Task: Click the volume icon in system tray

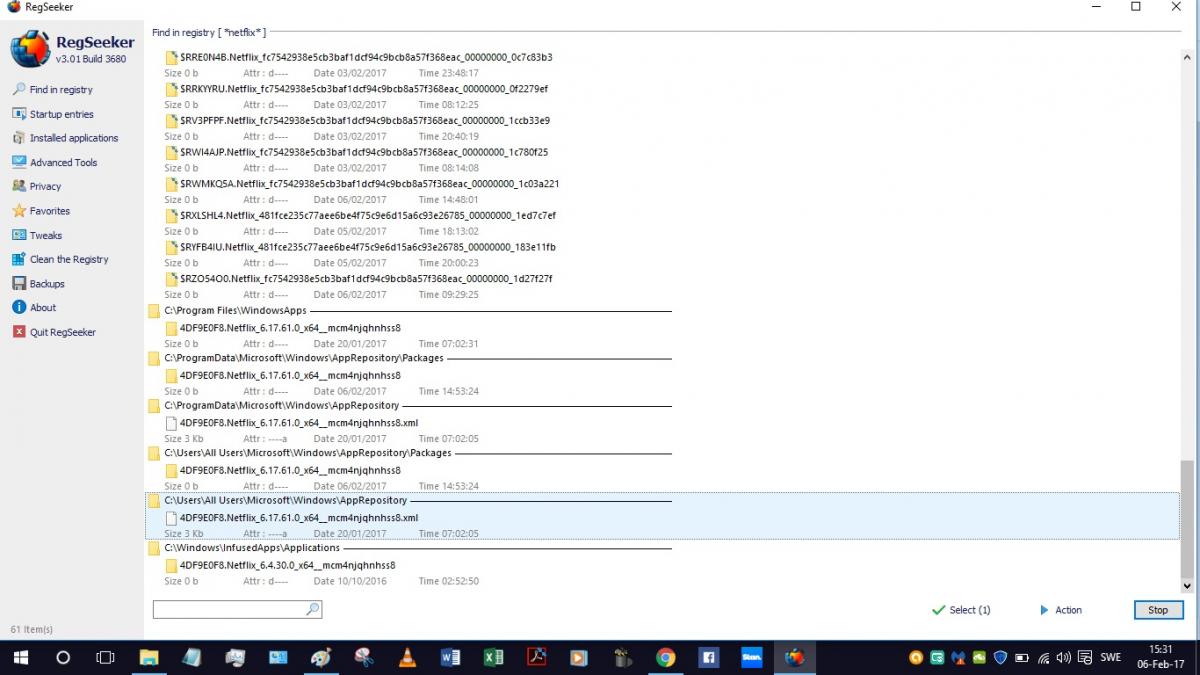Action: coord(1063,658)
